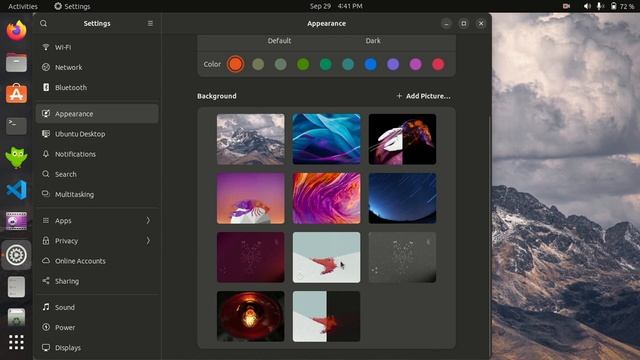Open Apps settings entry
This screenshot has width=640, height=360.
pyautogui.click(x=97, y=220)
